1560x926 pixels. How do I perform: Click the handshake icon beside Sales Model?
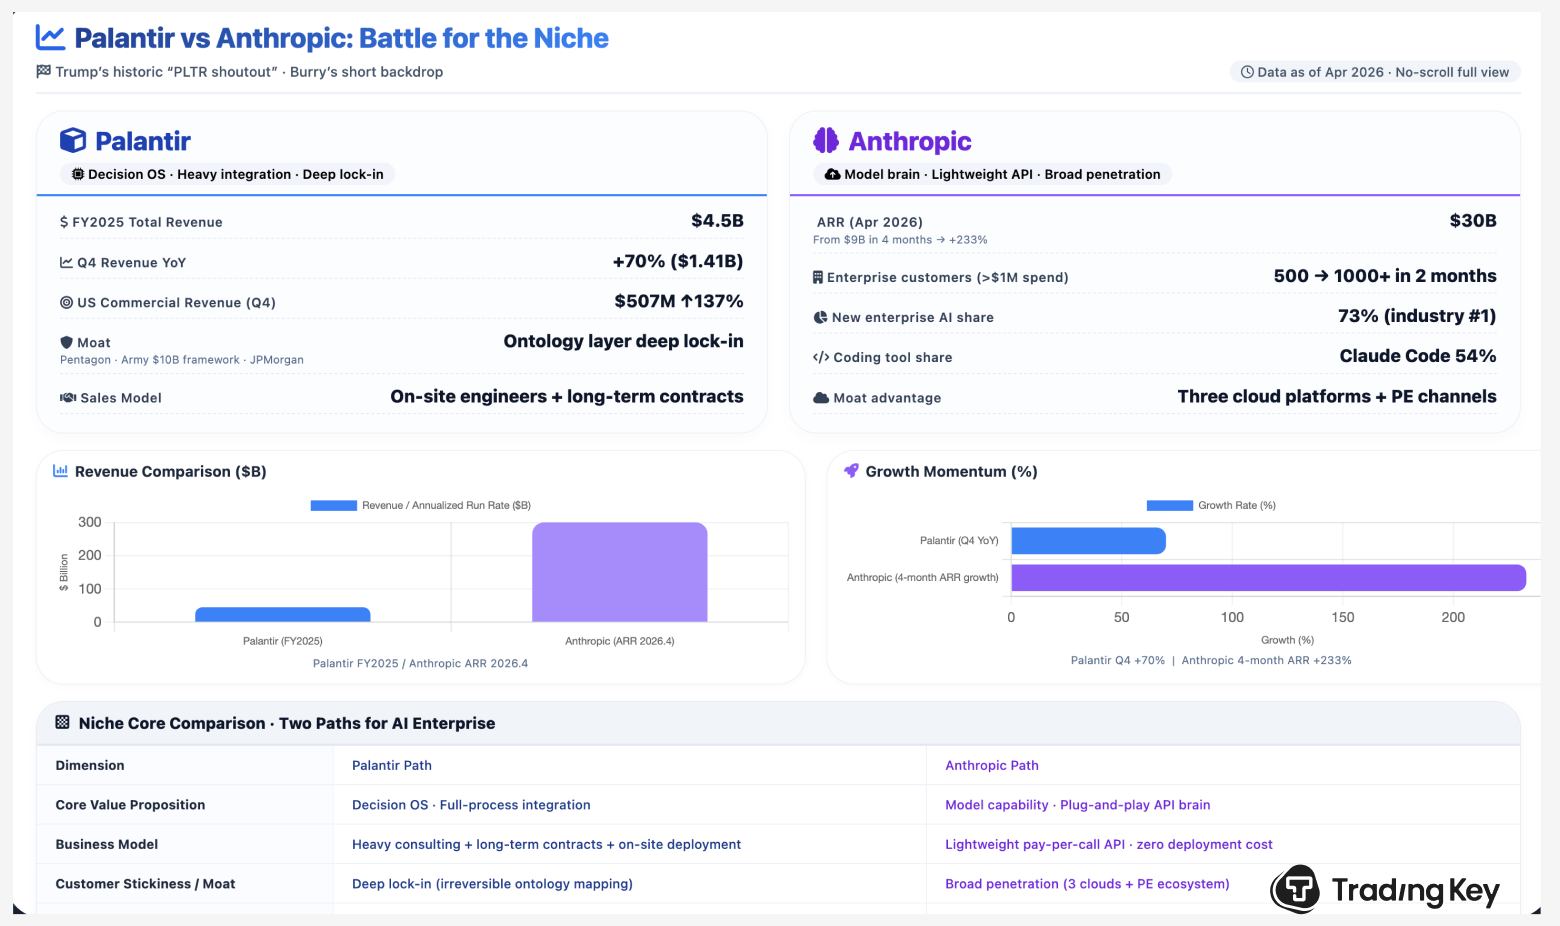coord(68,397)
